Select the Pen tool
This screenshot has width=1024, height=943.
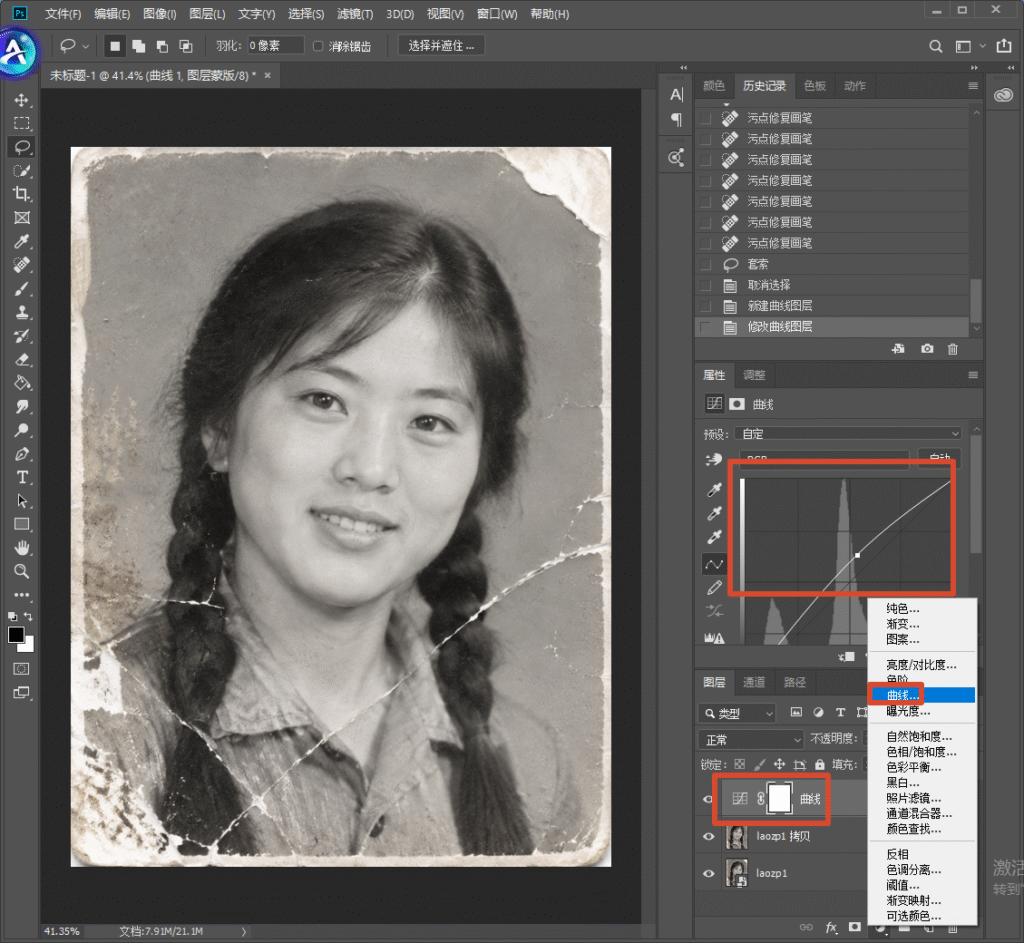(x=22, y=453)
